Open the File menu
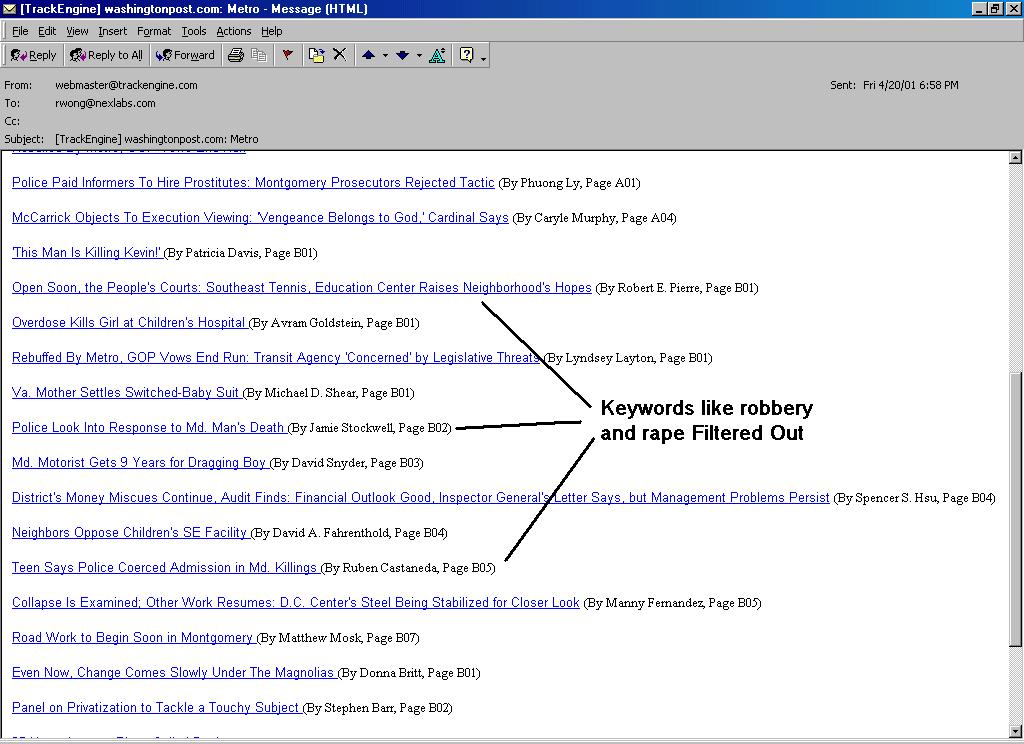 [20, 31]
